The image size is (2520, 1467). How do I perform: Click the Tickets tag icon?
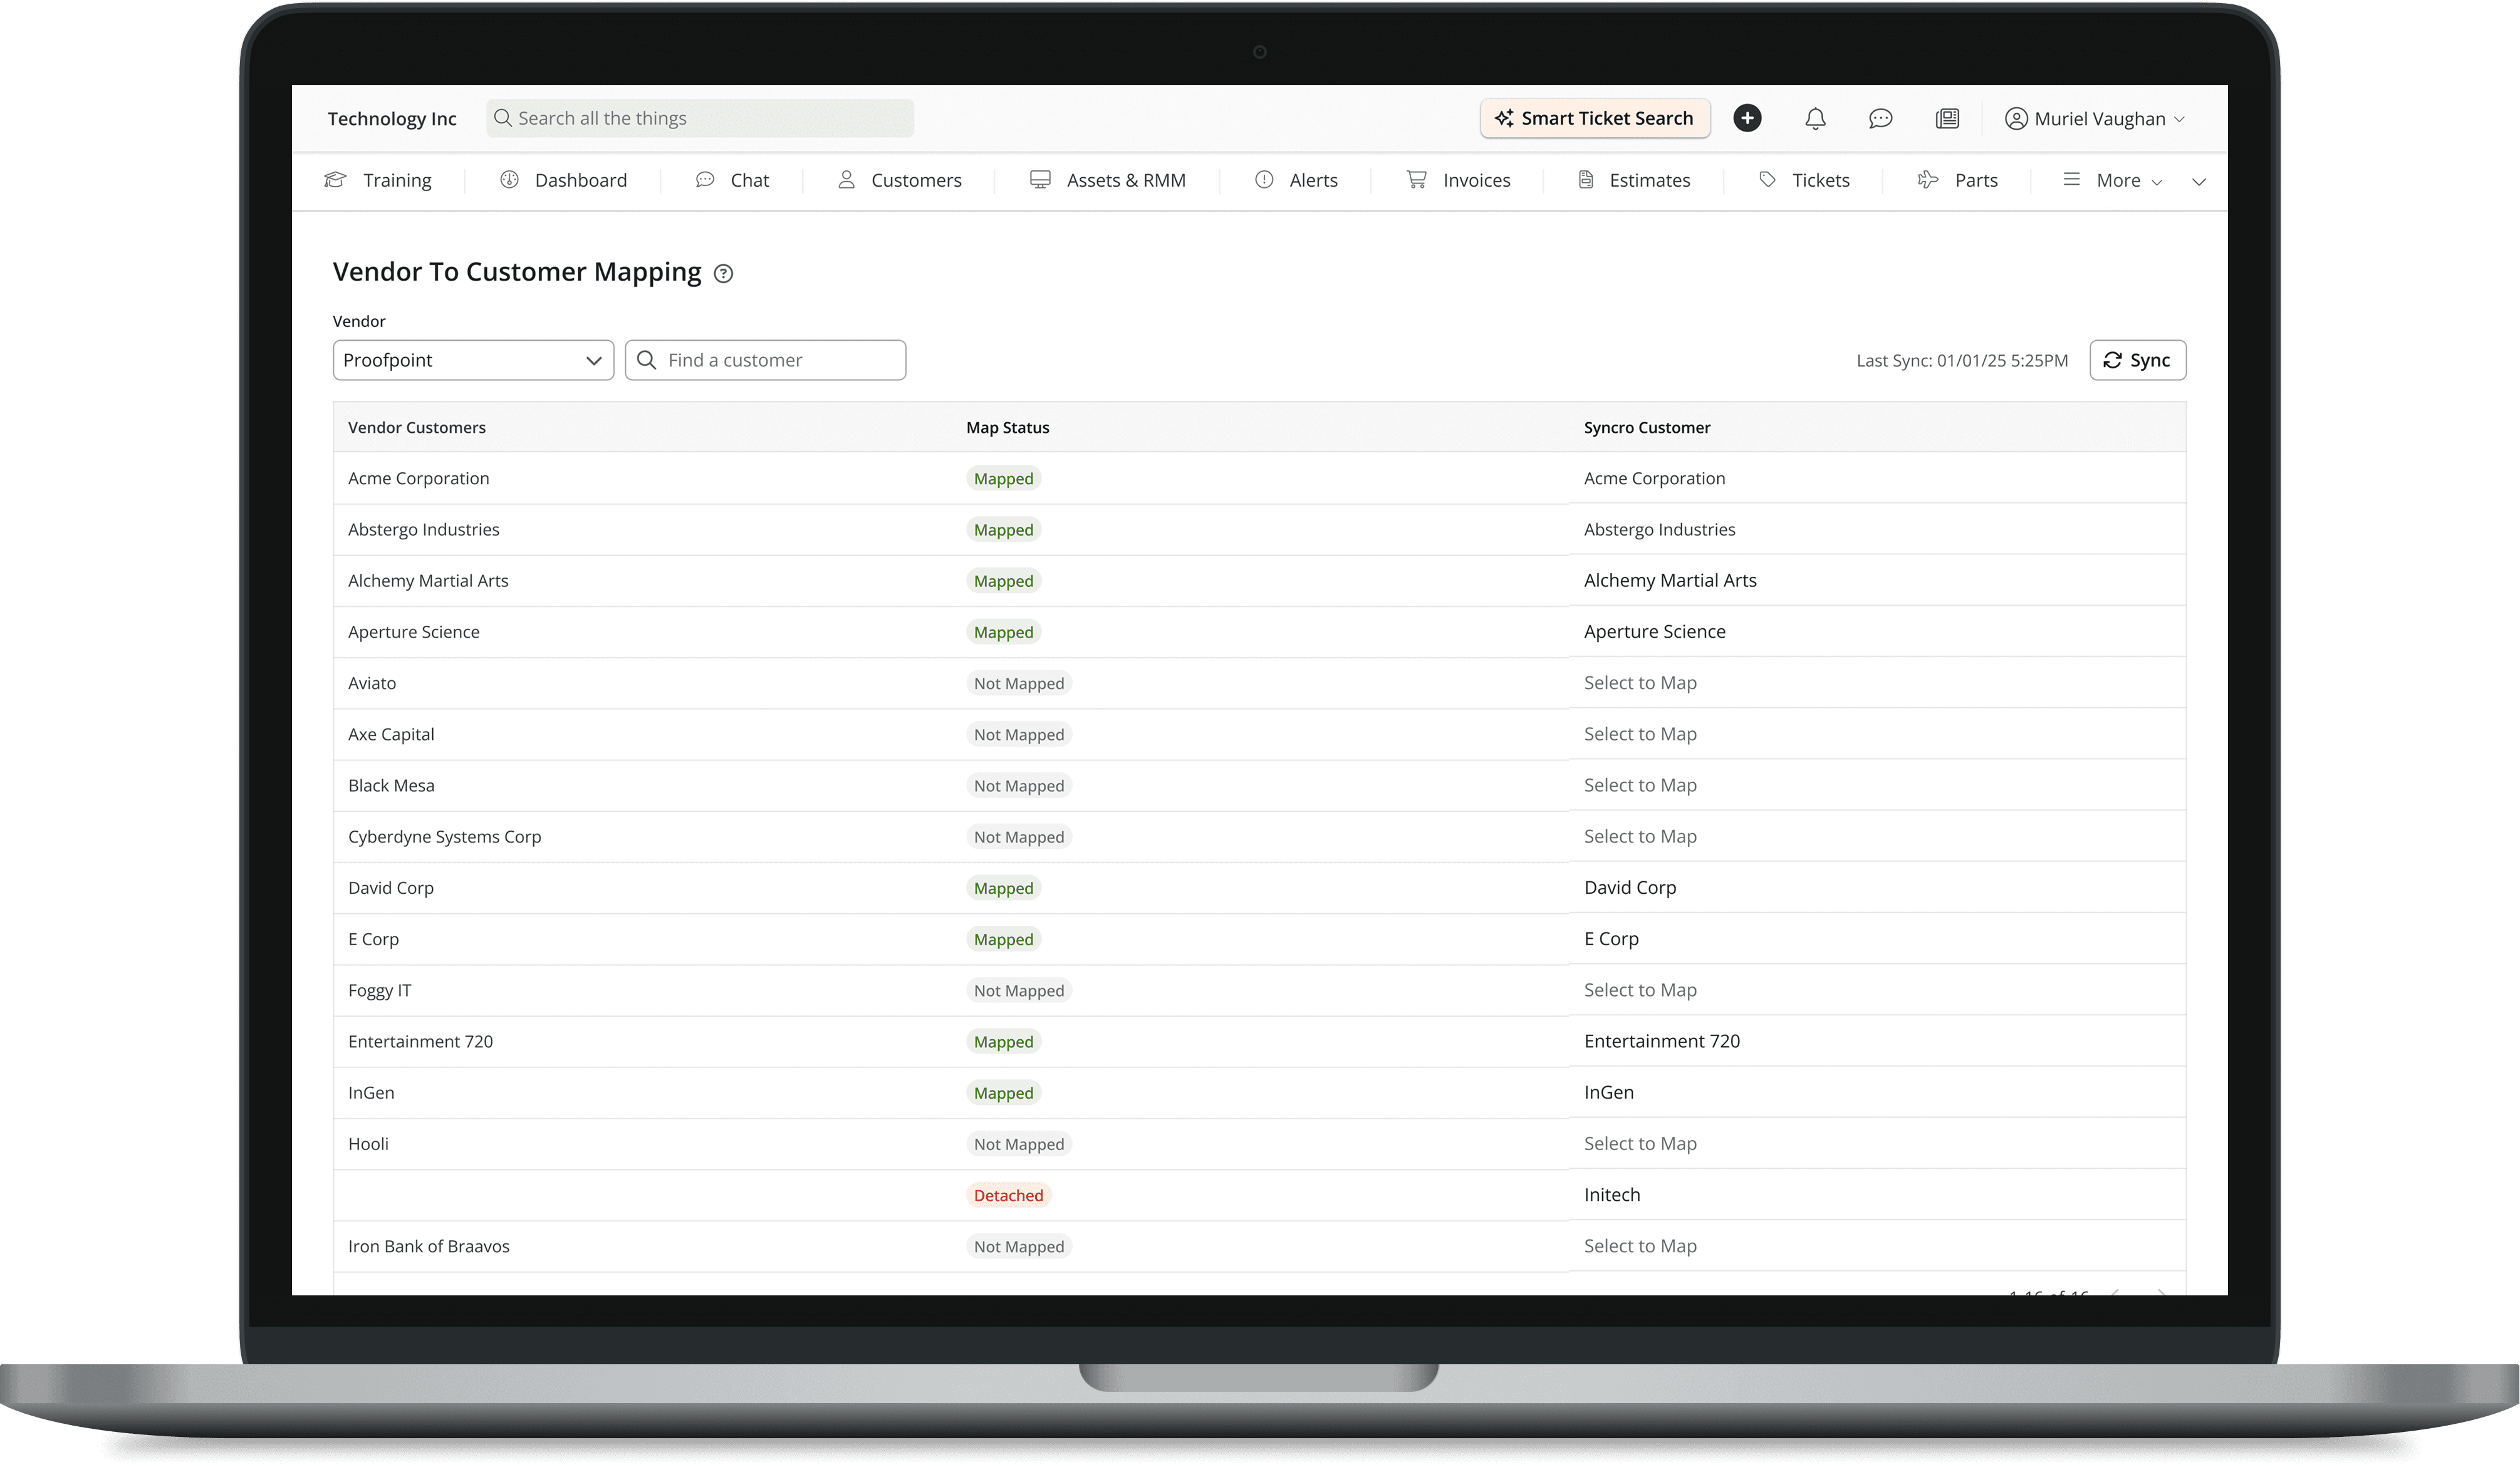point(1767,180)
